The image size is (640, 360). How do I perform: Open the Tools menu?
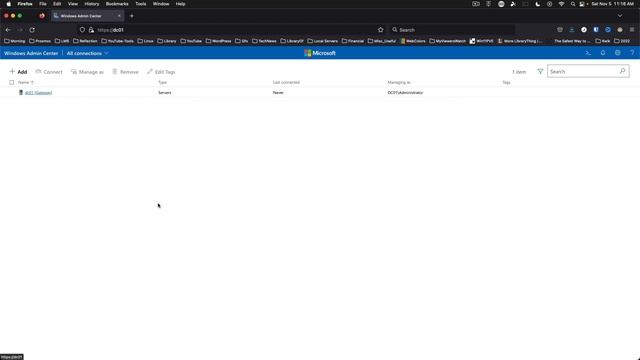point(141,4)
